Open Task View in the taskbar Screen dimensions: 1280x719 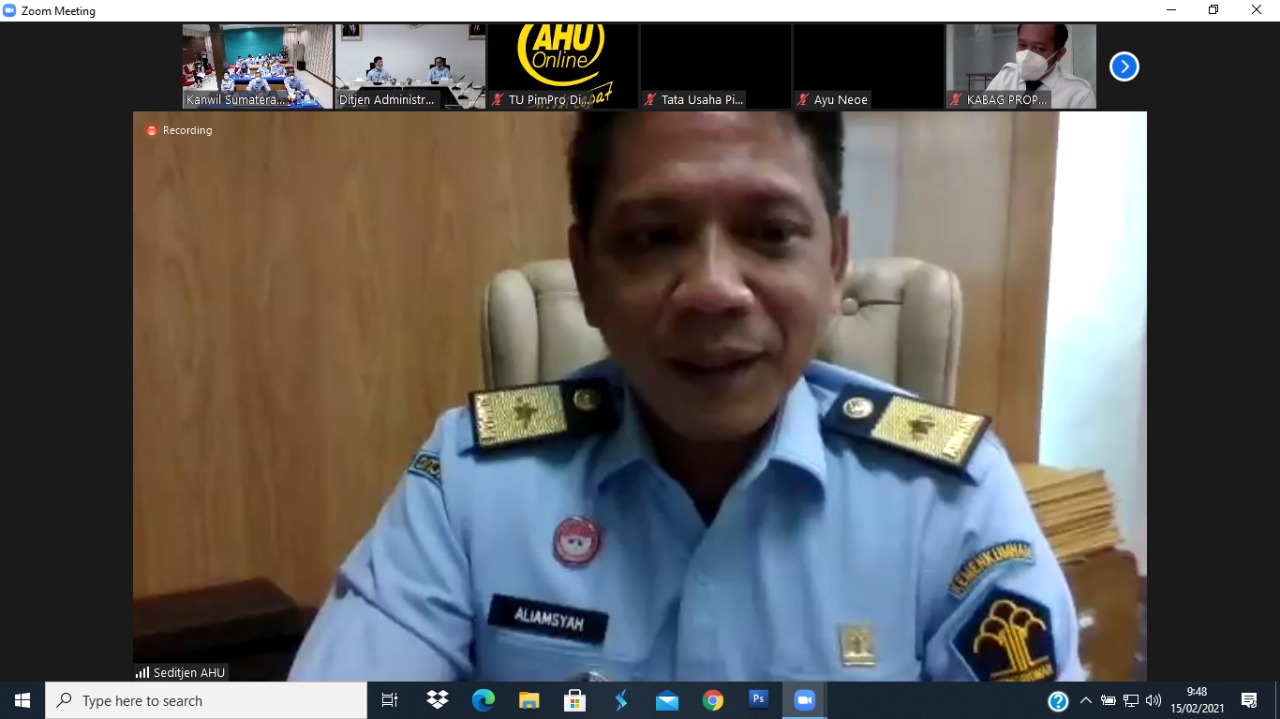pyautogui.click(x=390, y=701)
